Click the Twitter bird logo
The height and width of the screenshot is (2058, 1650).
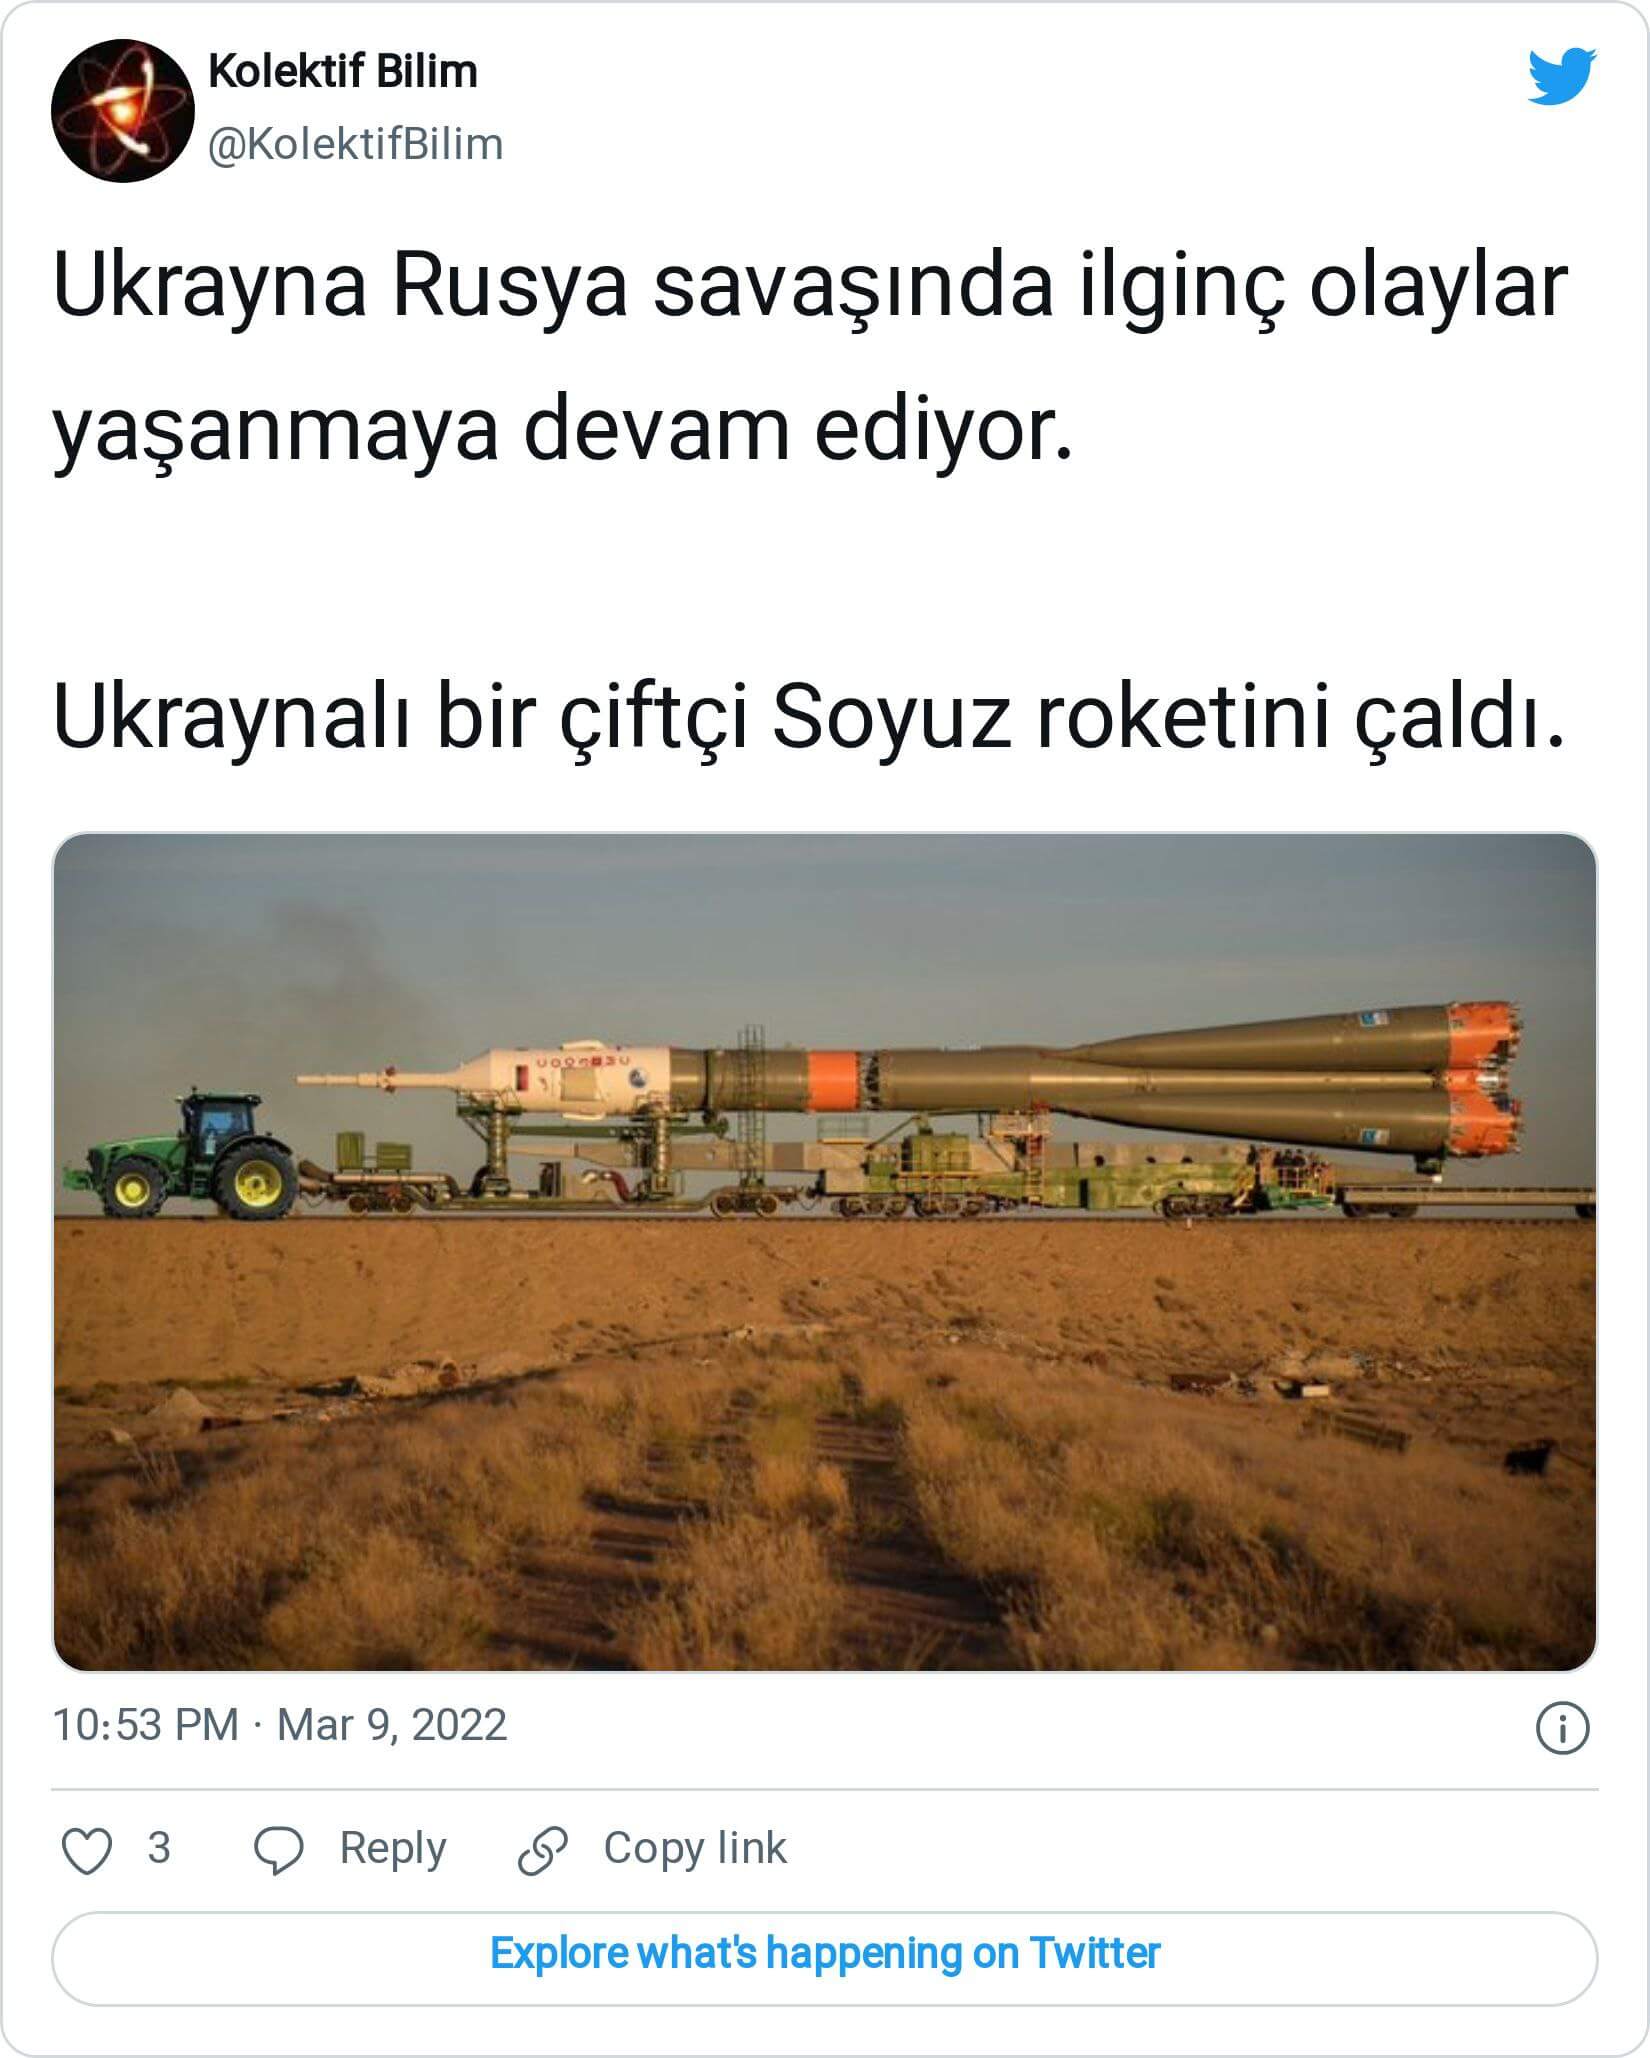point(1562,75)
